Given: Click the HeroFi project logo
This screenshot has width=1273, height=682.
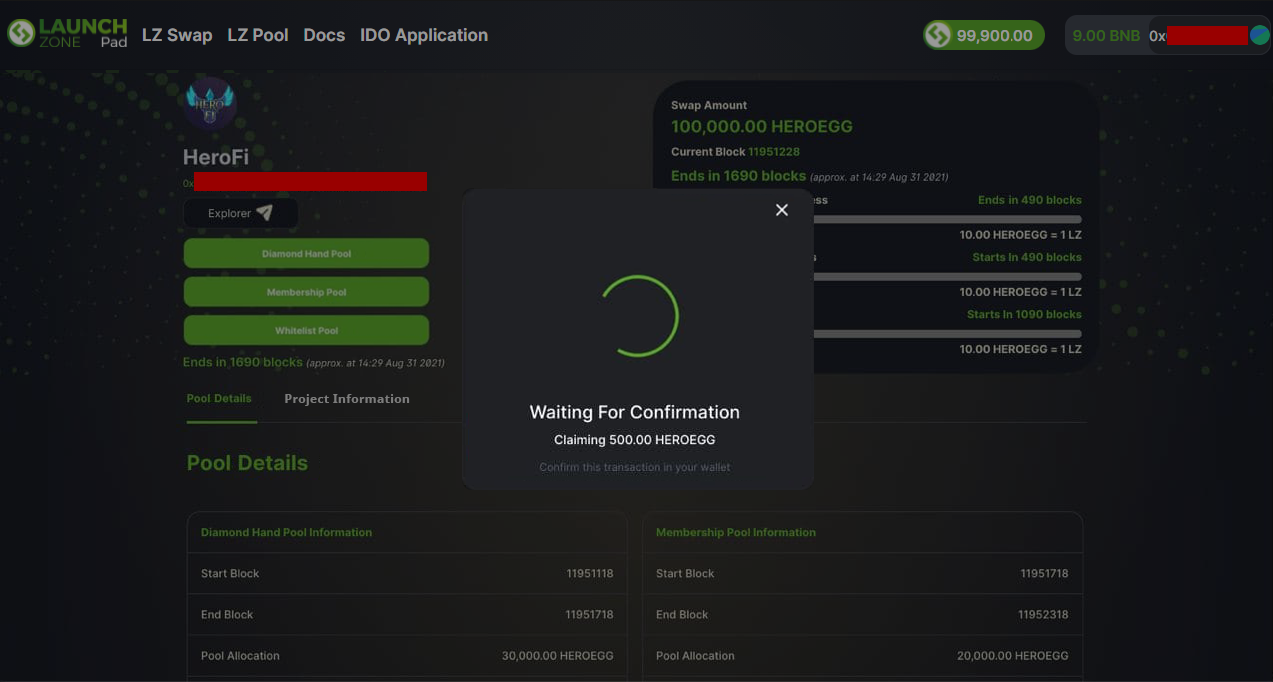Looking at the screenshot, I should coord(210,104).
